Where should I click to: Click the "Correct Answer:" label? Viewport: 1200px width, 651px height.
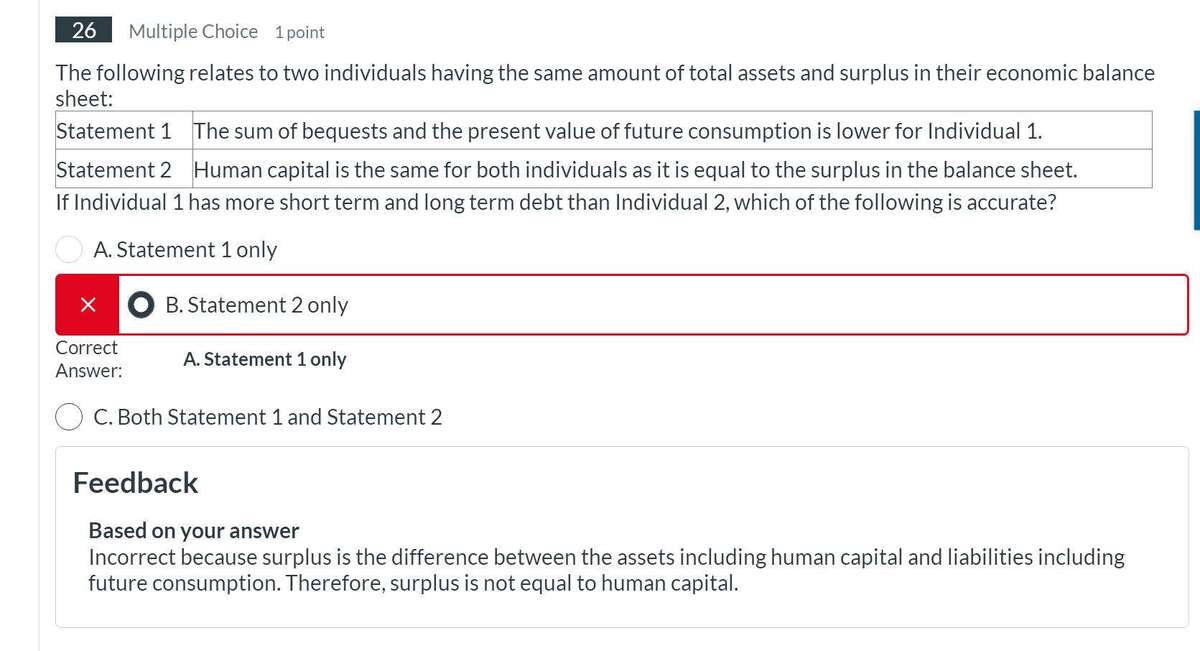point(87,359)
